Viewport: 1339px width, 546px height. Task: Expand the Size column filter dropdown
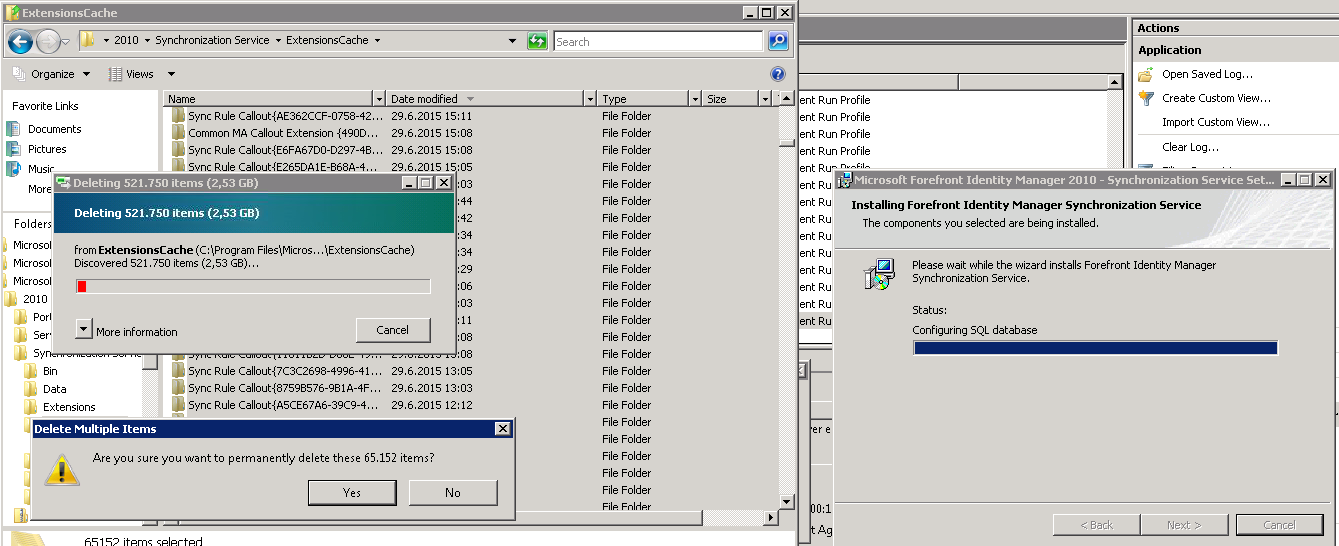[x=765, y=99]
